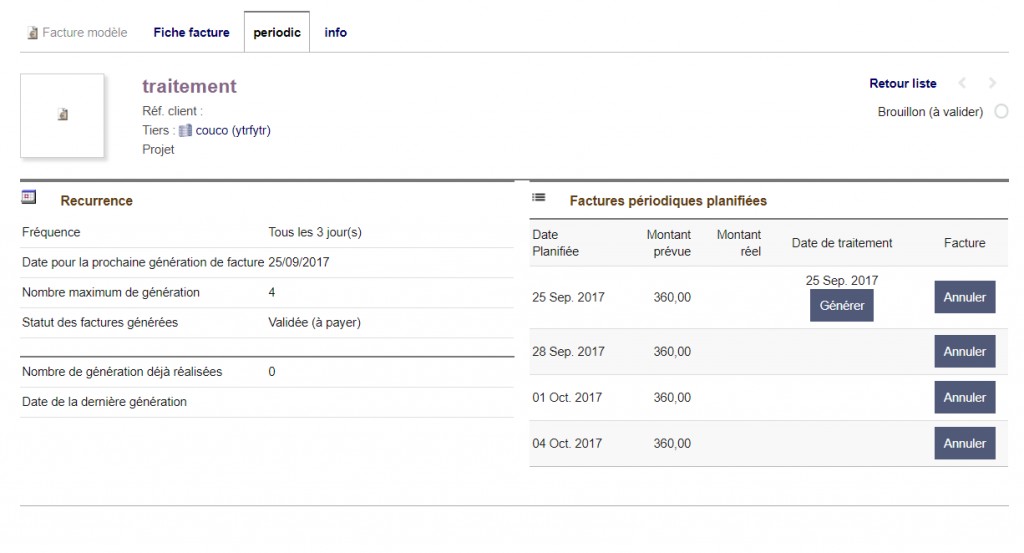Click the building icon next to couco

[185, 131]
